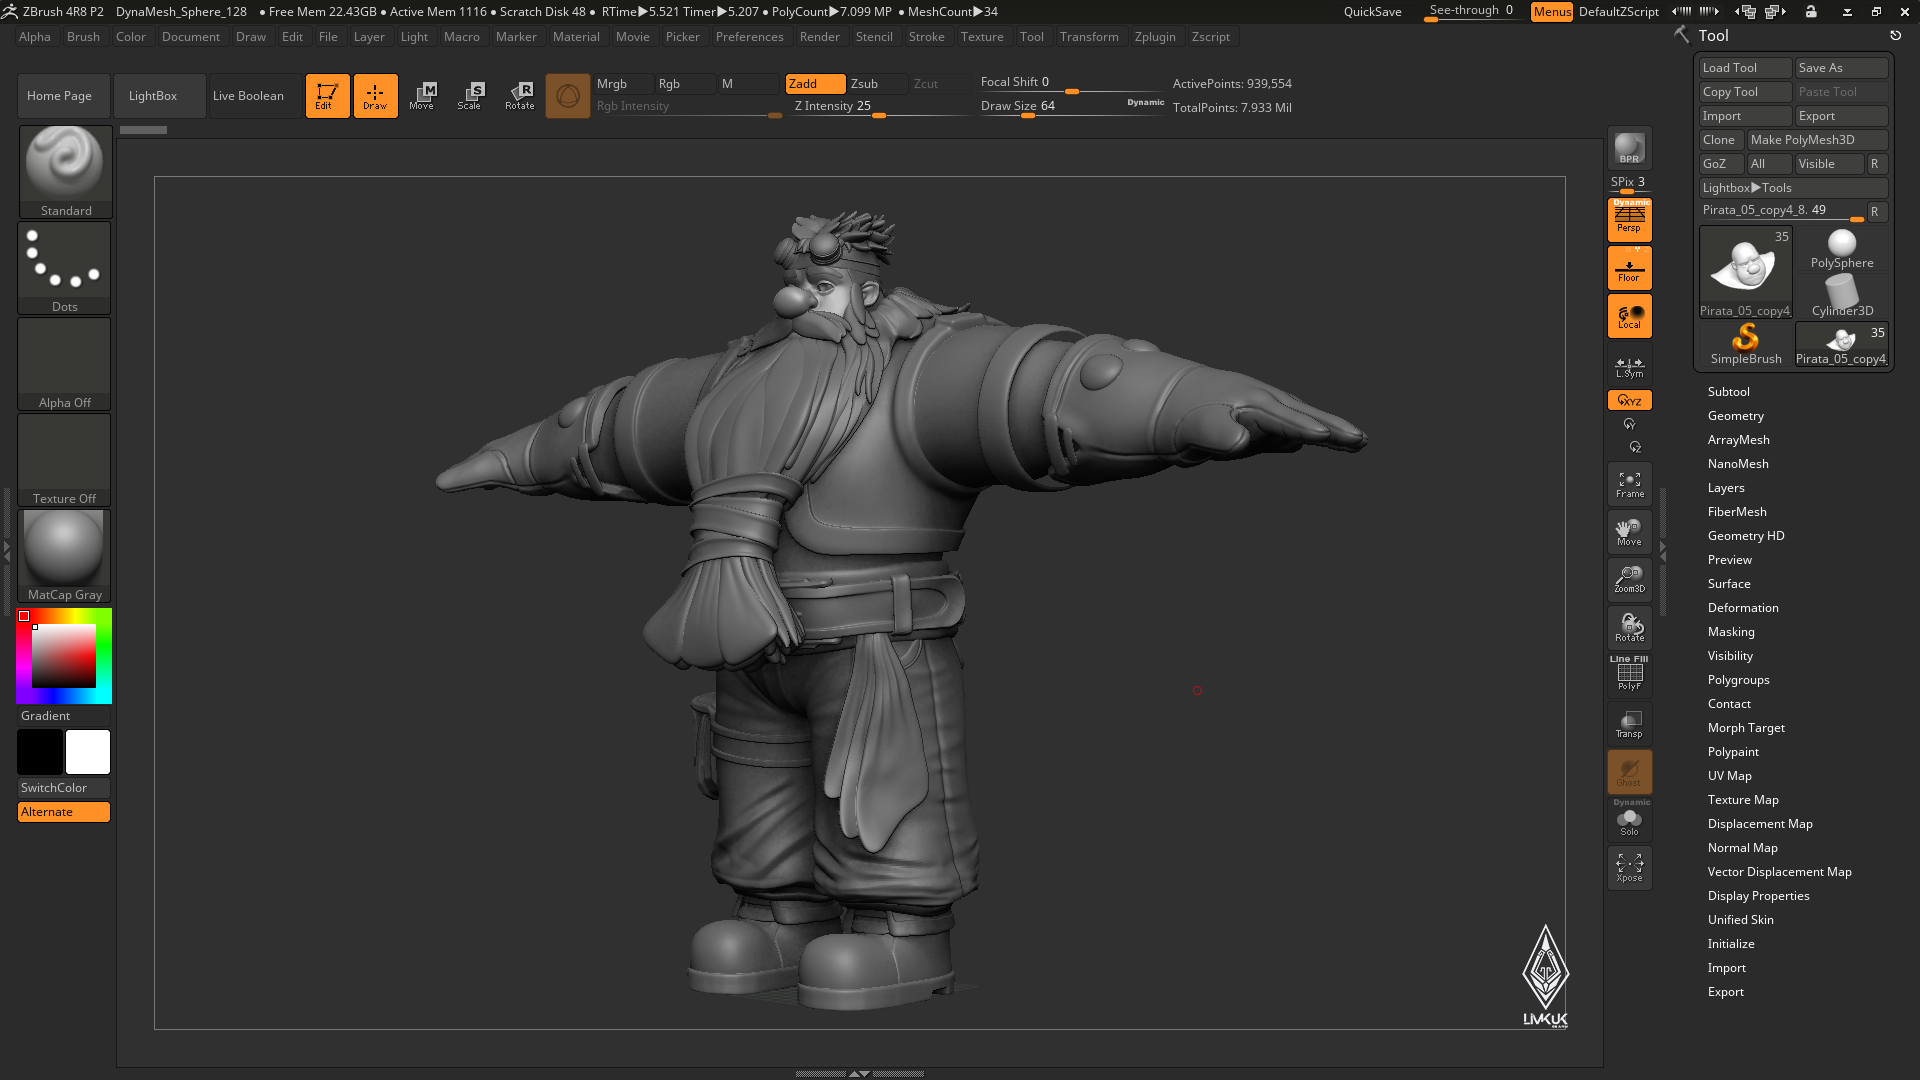Click the Frame view icon
1920x1080 pixels.
1629,484
